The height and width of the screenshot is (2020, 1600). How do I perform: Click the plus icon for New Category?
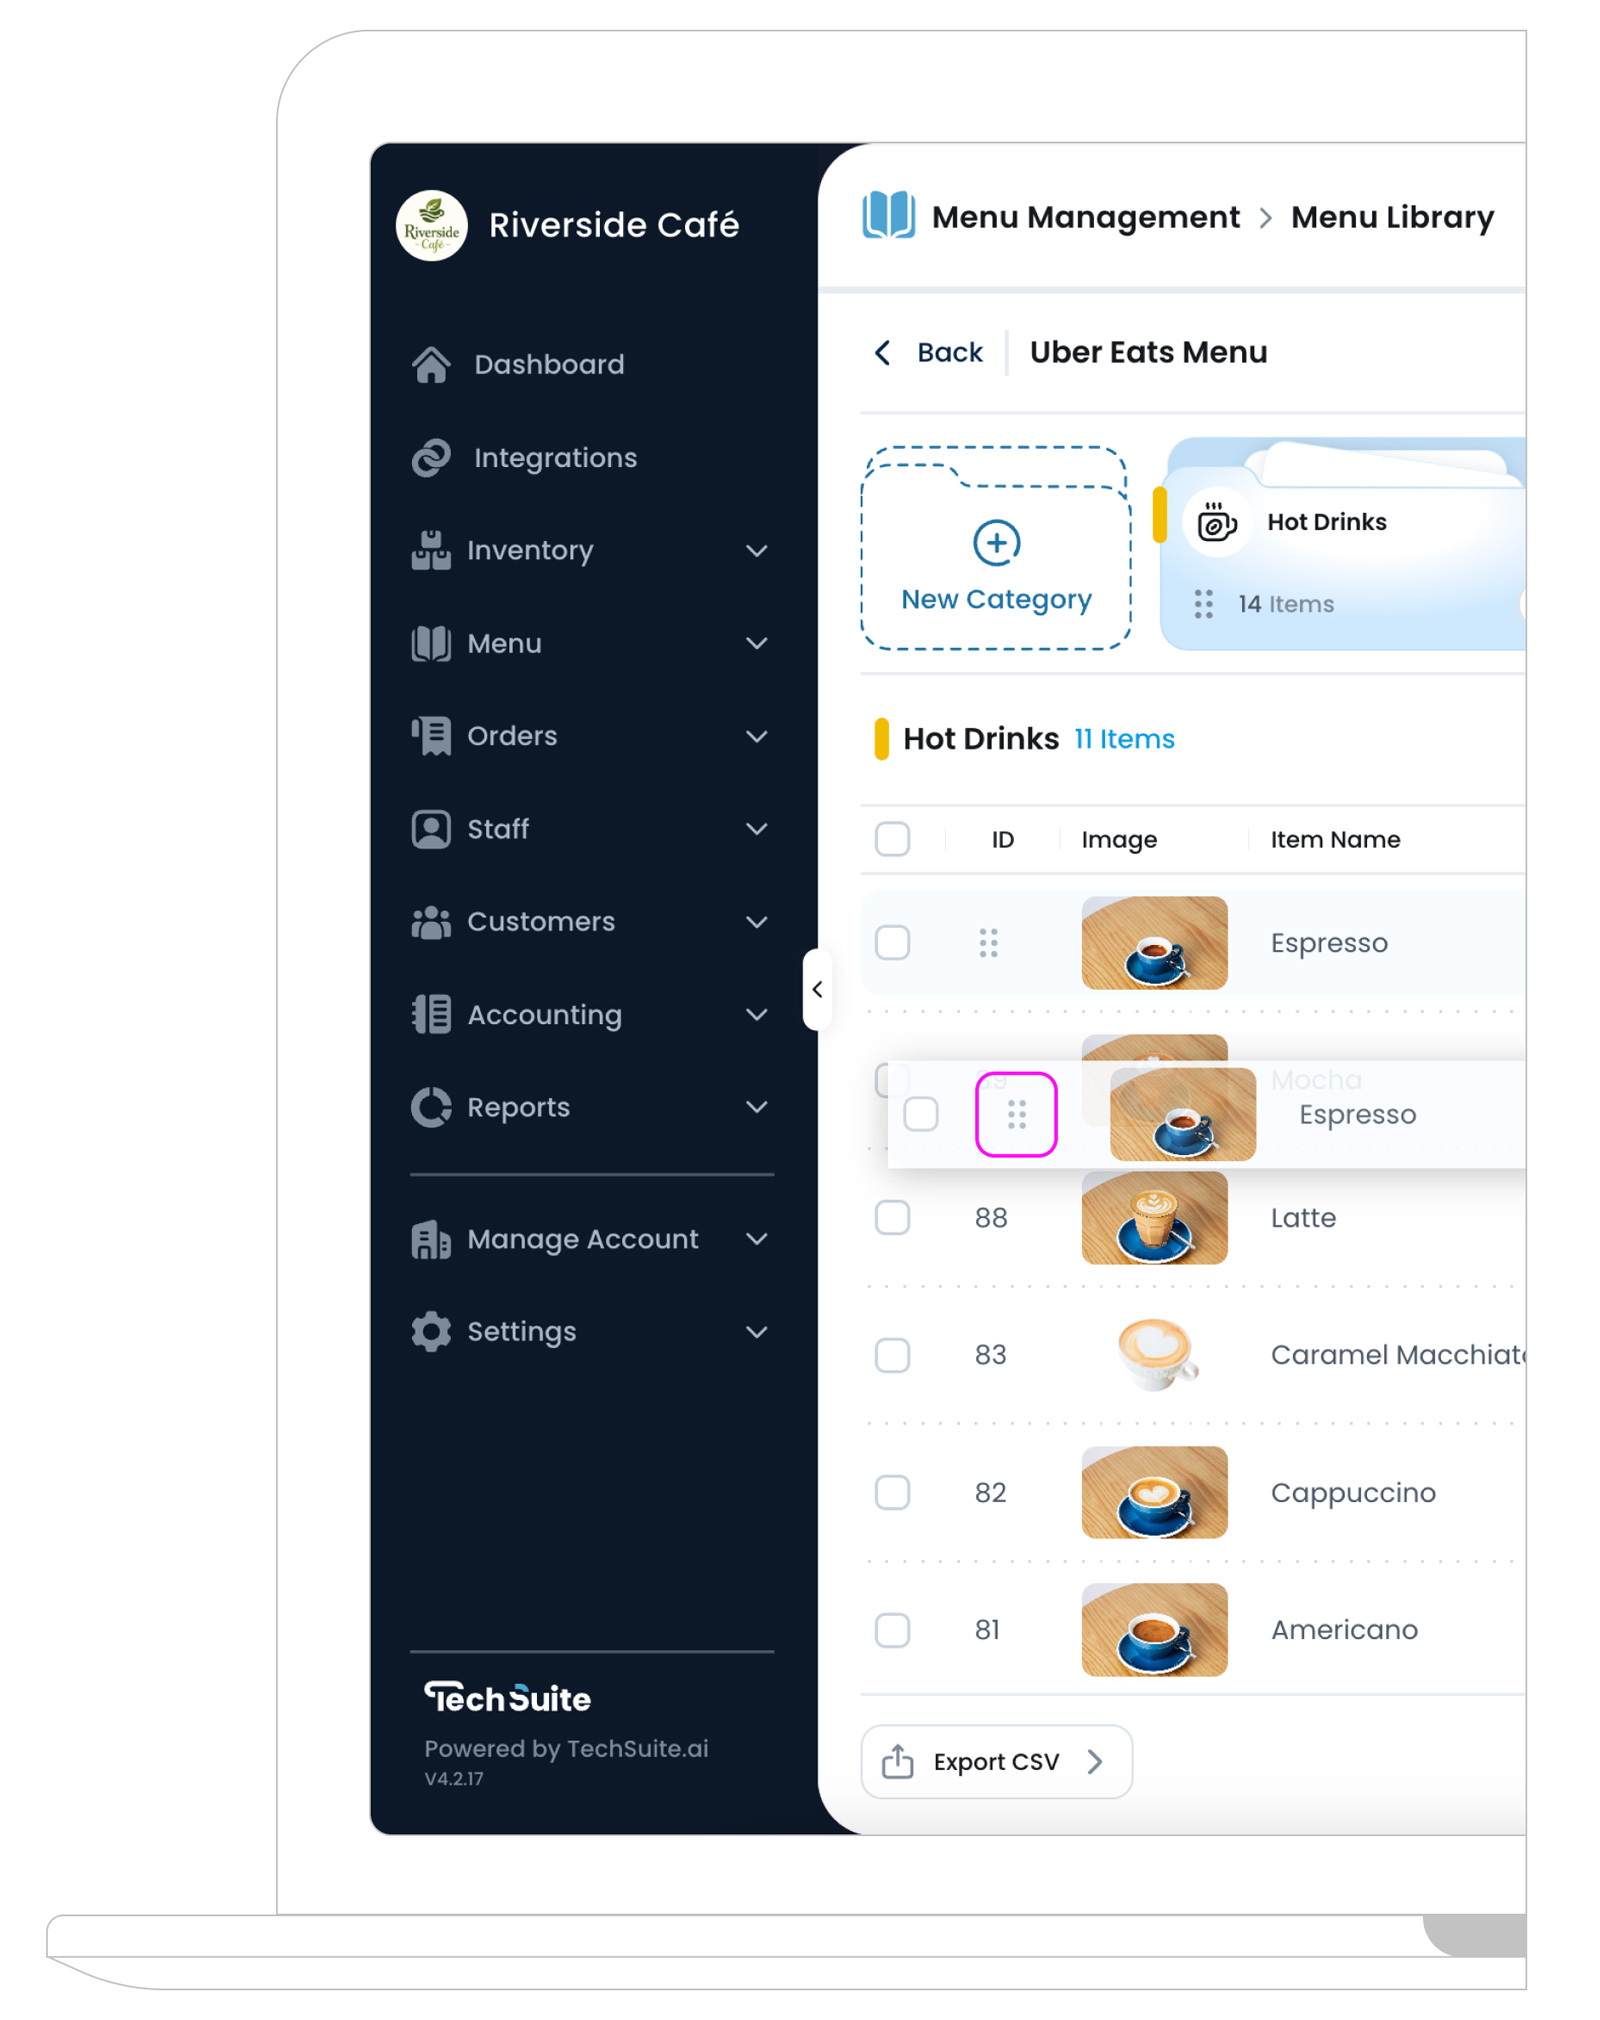(996, 542)
